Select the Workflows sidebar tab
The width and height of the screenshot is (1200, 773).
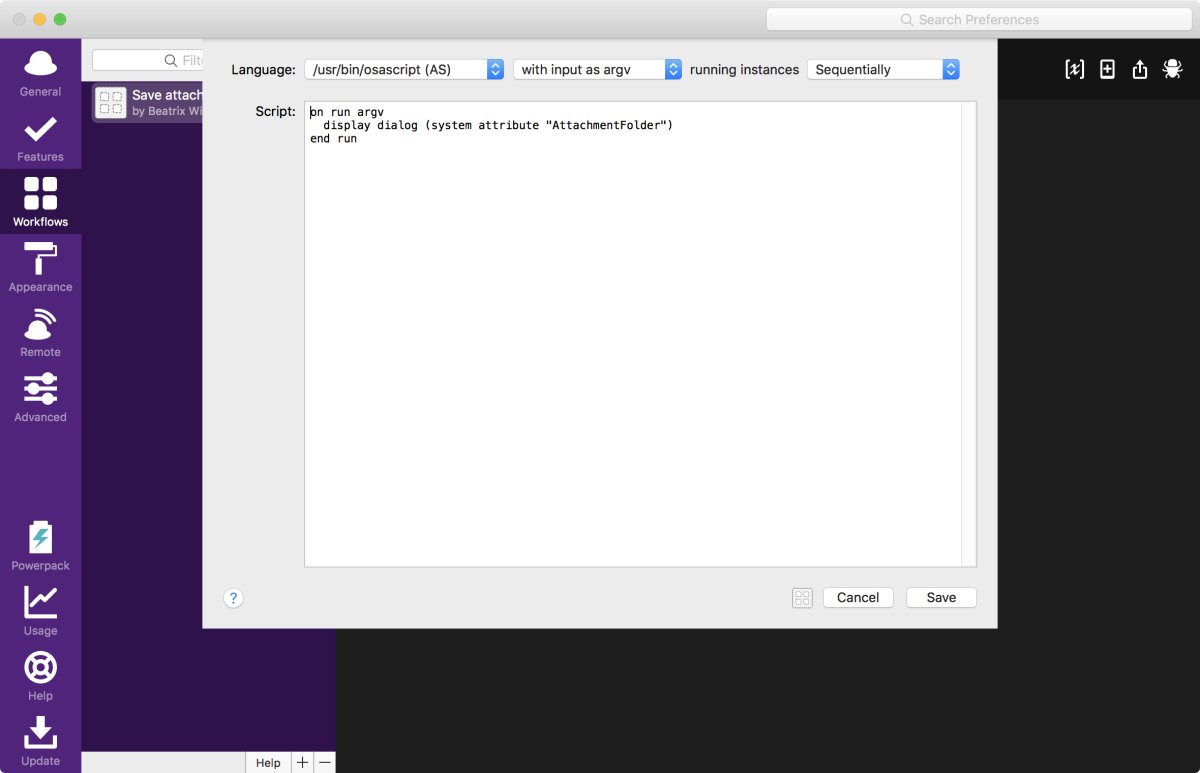40,202
